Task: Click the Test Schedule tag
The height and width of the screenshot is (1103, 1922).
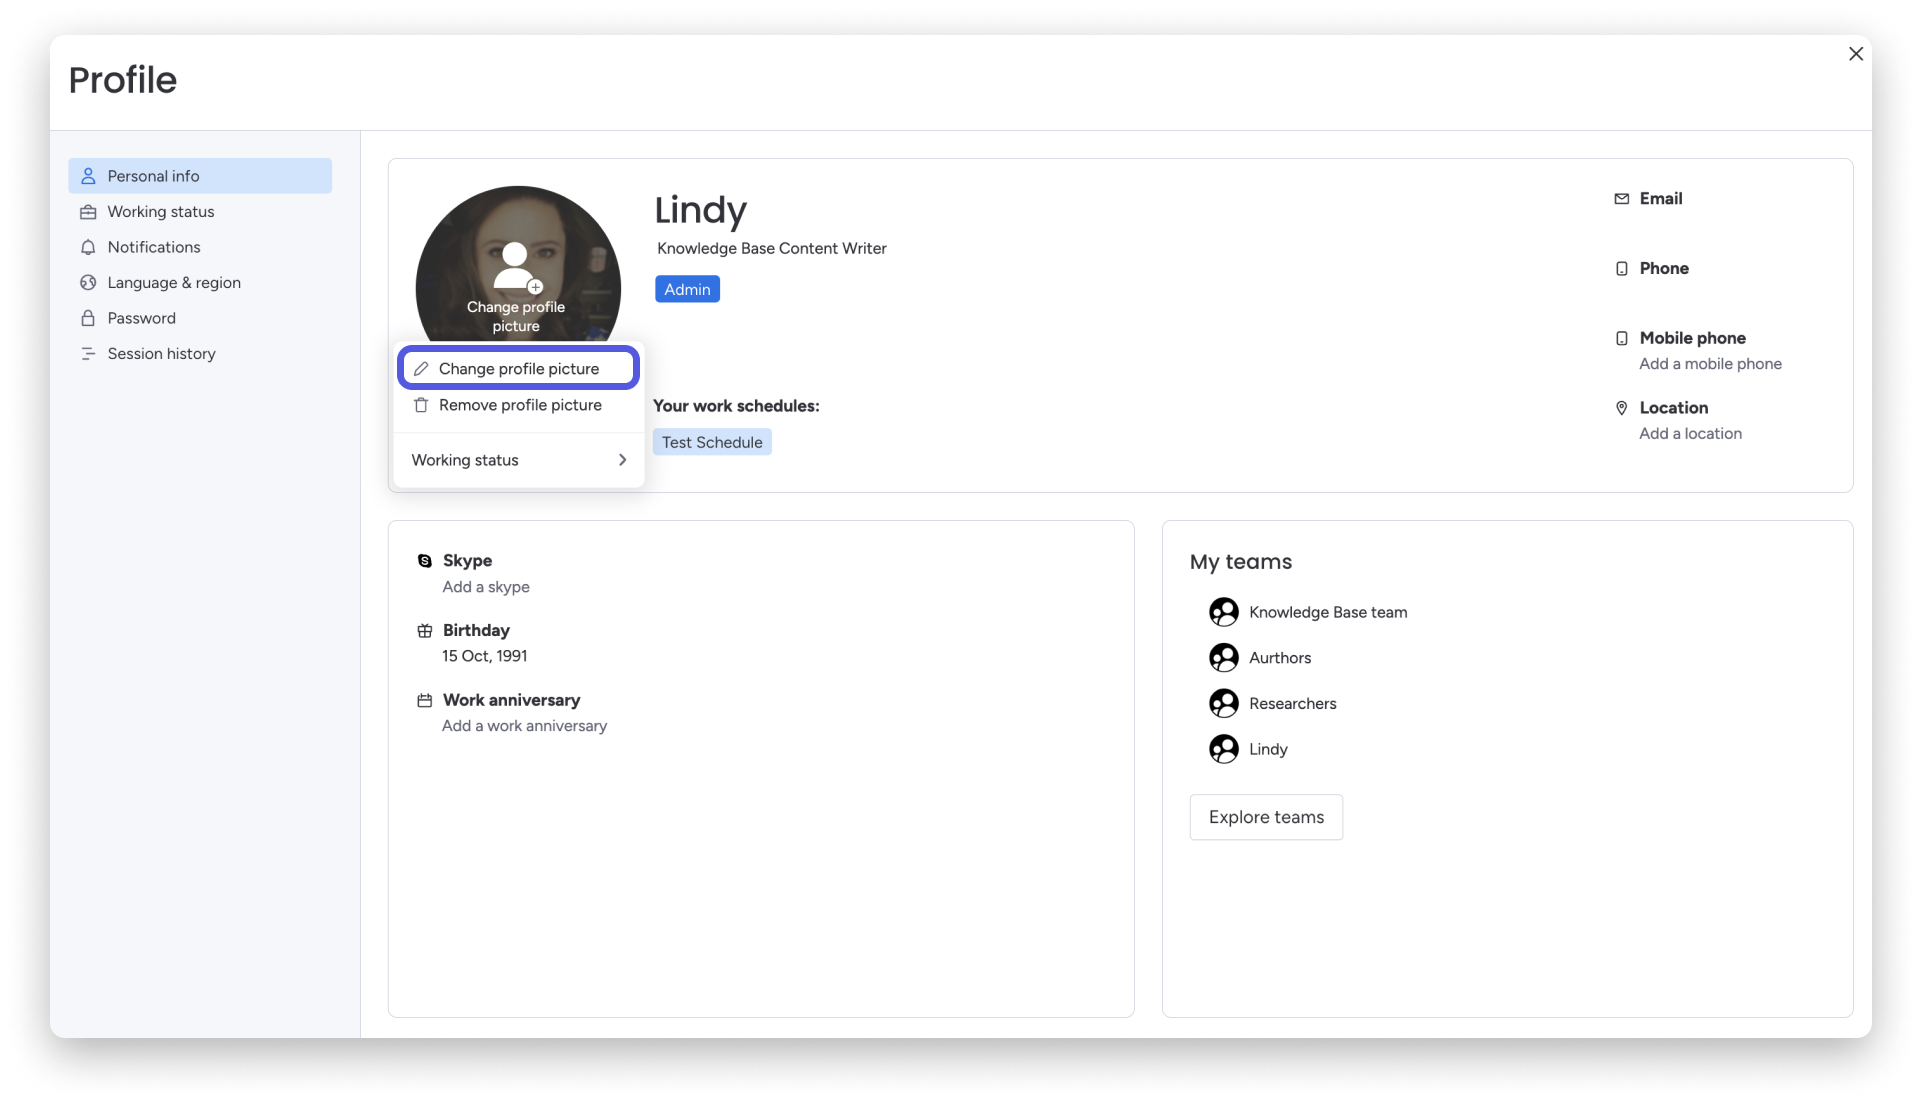Action: point(711,442)
